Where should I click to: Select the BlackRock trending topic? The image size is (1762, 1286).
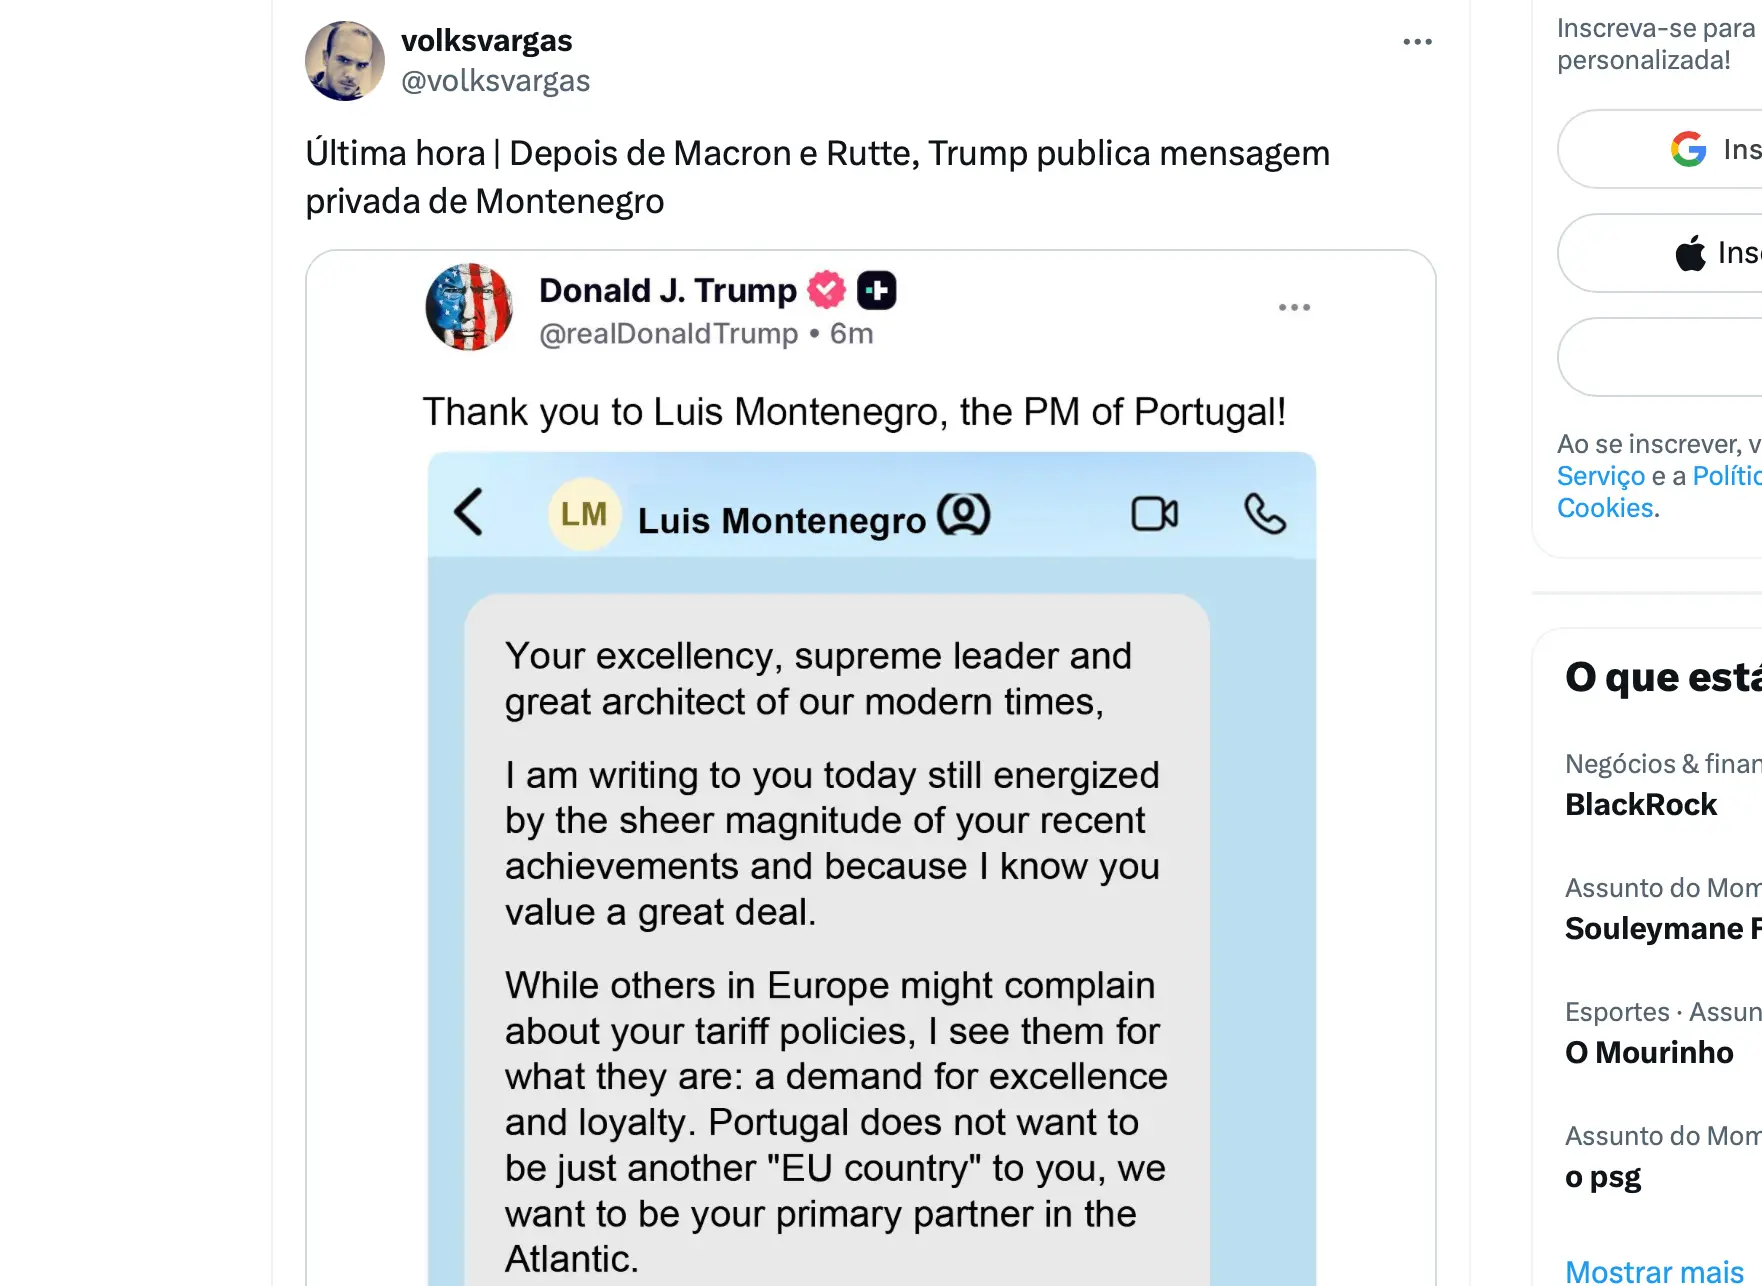[1640, 804]
